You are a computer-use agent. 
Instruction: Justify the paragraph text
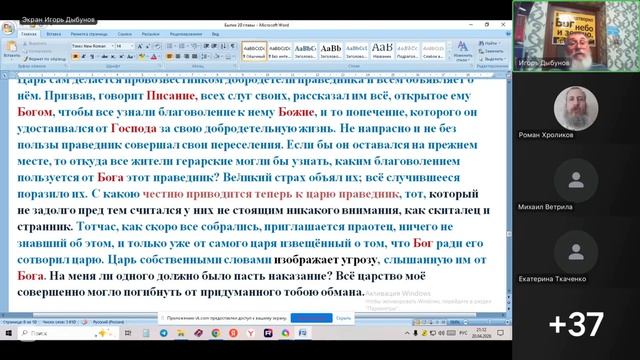194,56
